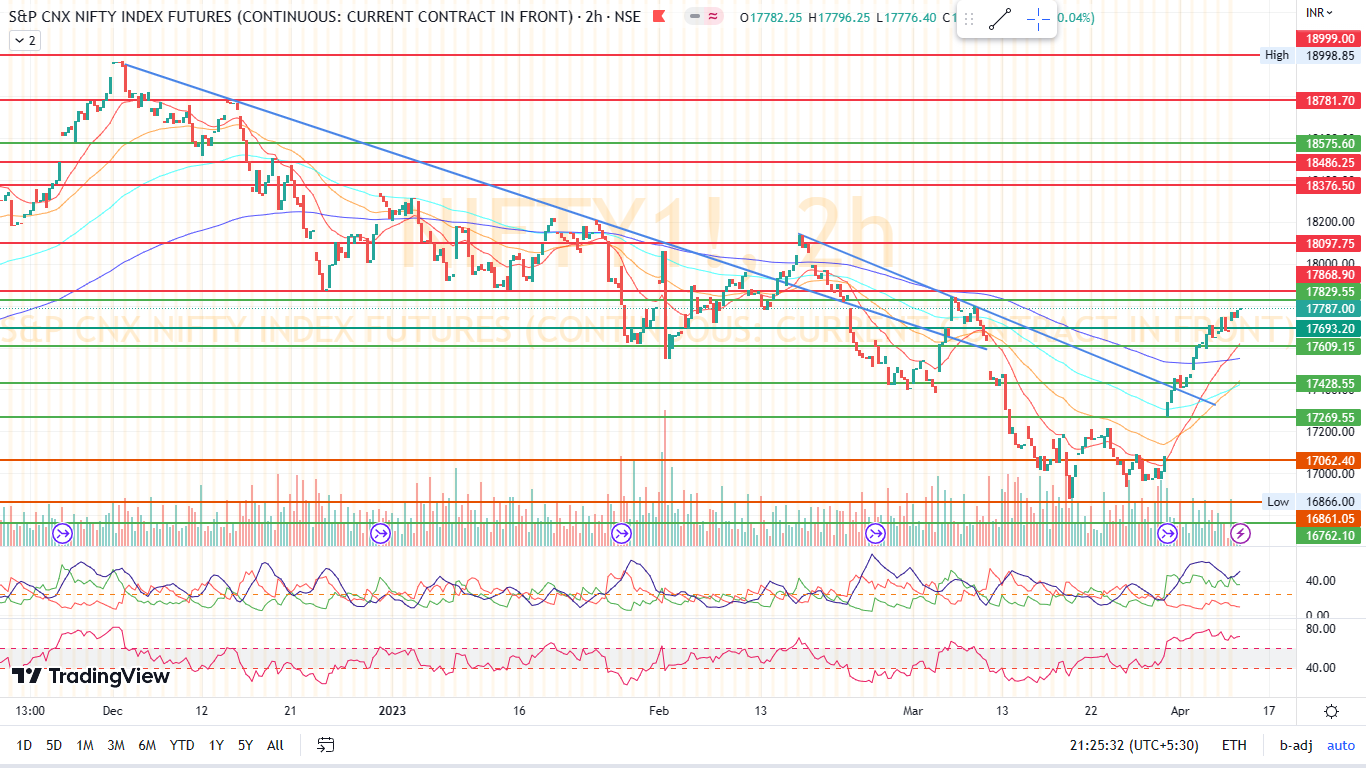Select the All date range
Viewport: 1366px width, 768px height.
click(x=276, y=745)
